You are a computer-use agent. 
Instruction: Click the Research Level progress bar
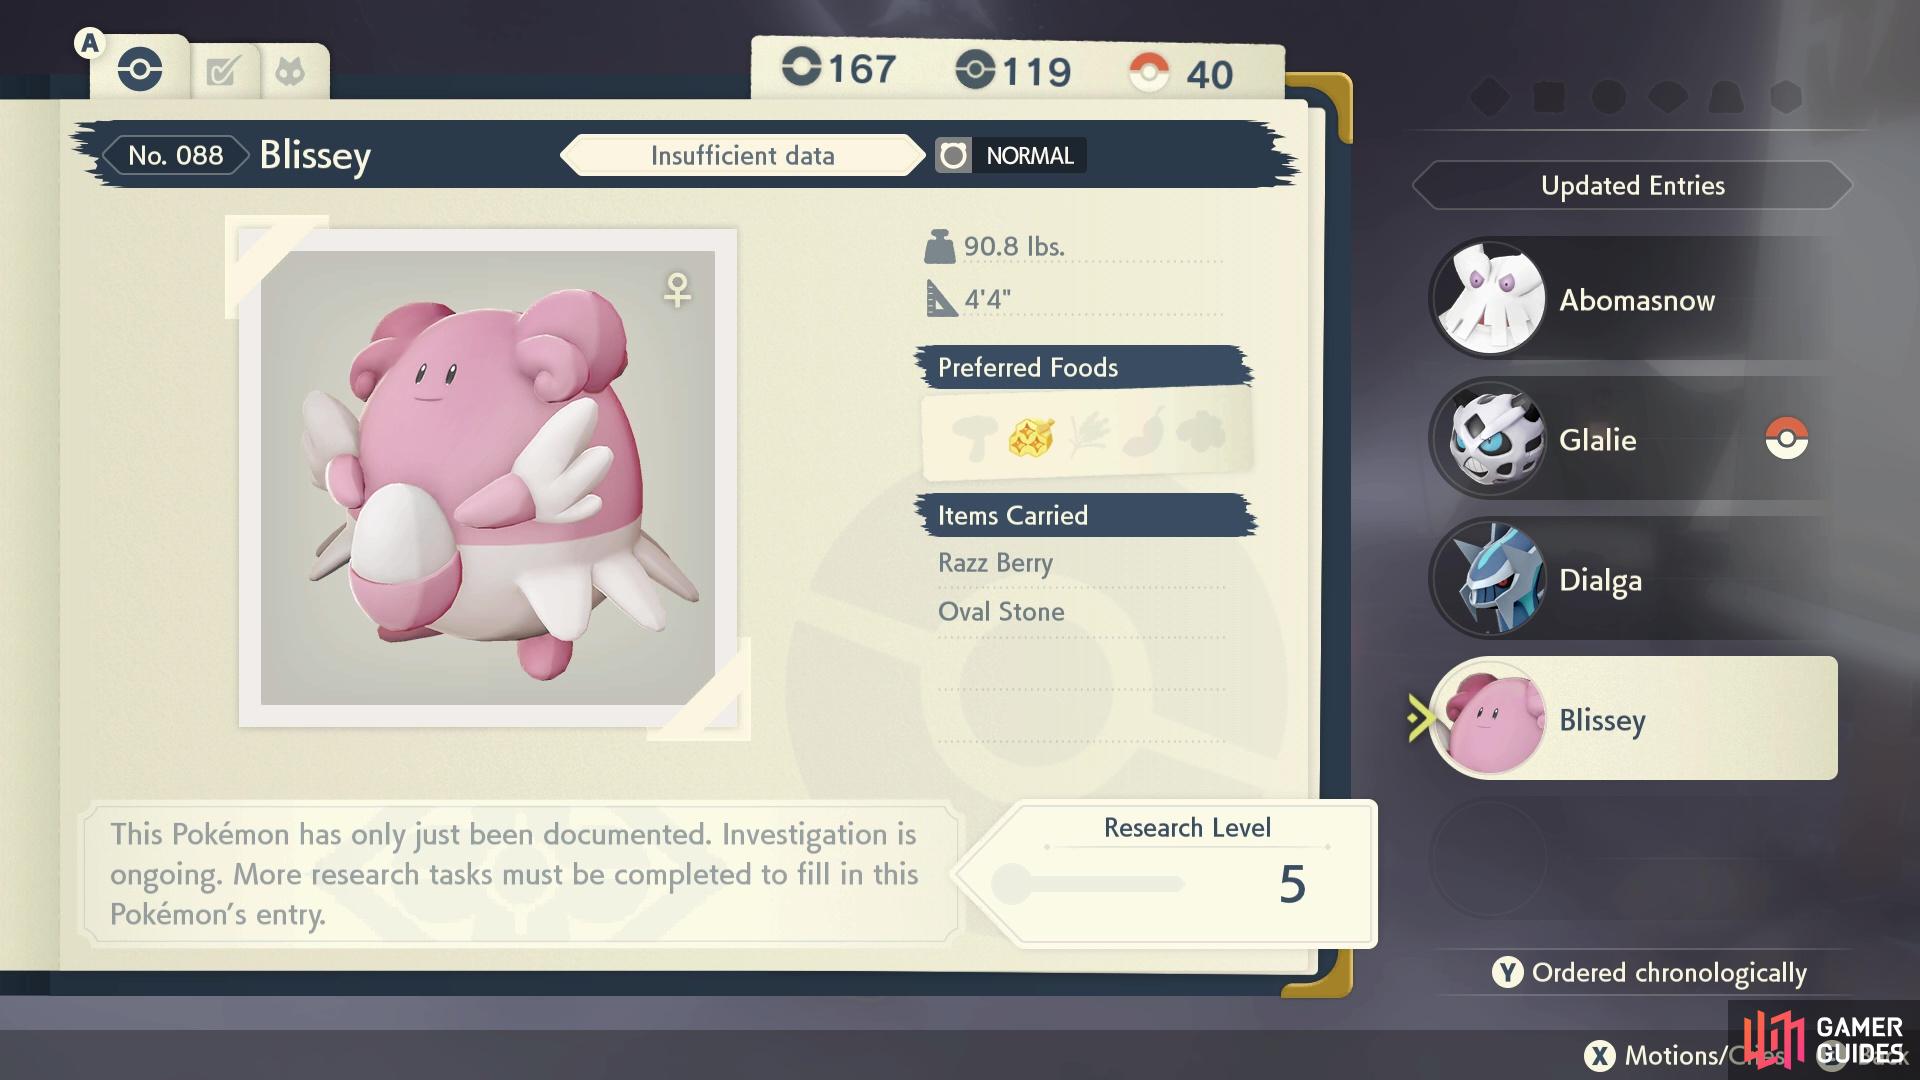[1088, 884]
